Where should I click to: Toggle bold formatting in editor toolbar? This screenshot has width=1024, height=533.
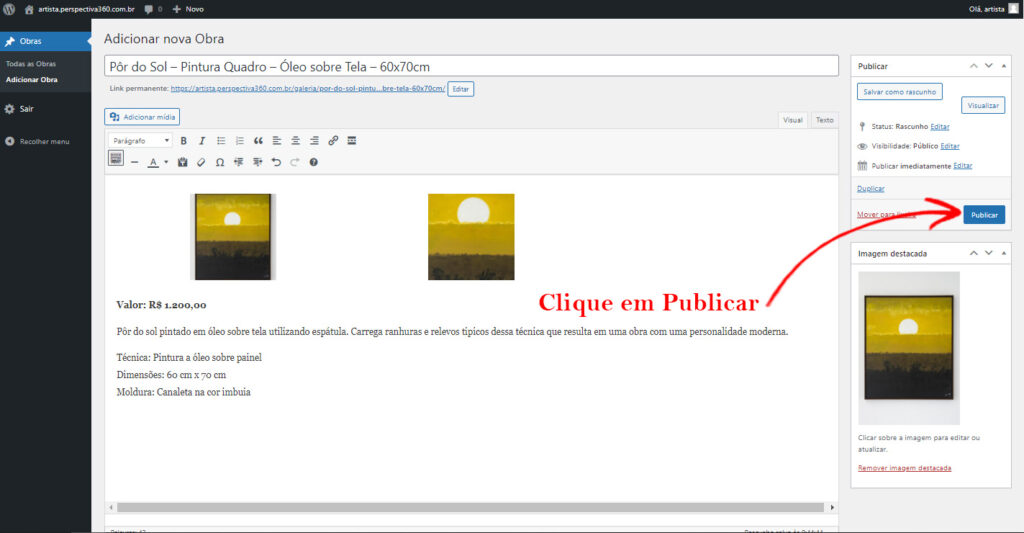(x=184, y=140)
